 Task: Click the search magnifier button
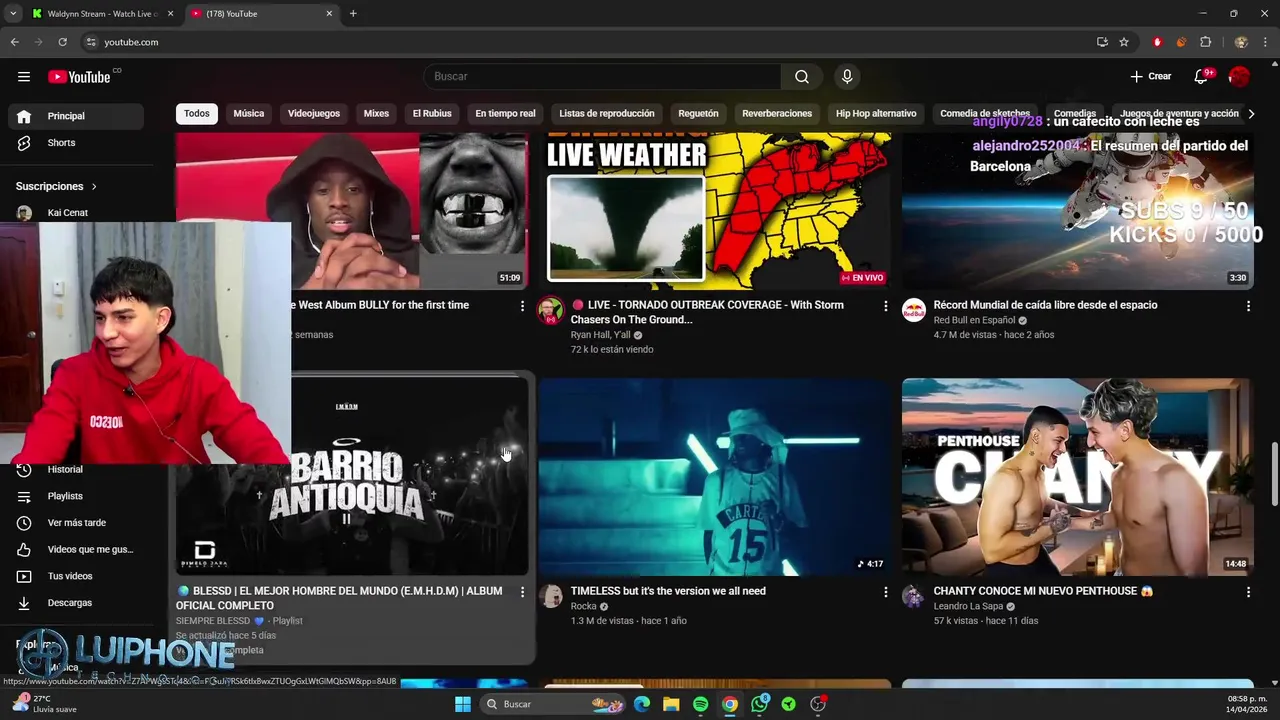802,77
